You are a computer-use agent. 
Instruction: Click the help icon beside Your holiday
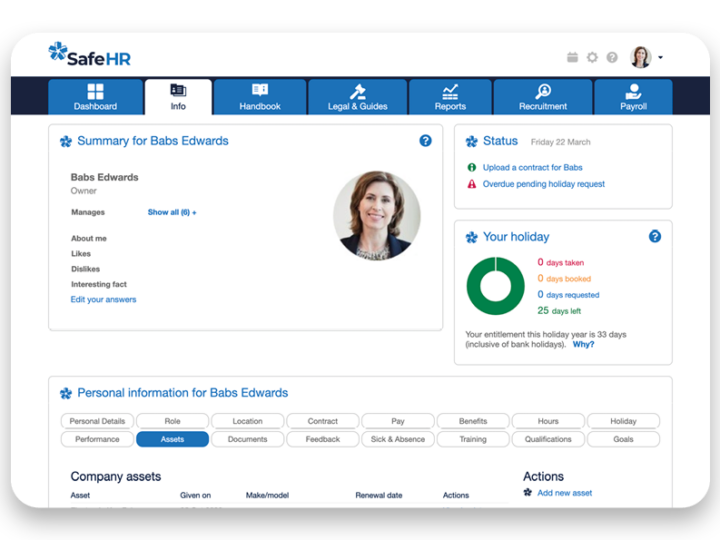[655, 237]
